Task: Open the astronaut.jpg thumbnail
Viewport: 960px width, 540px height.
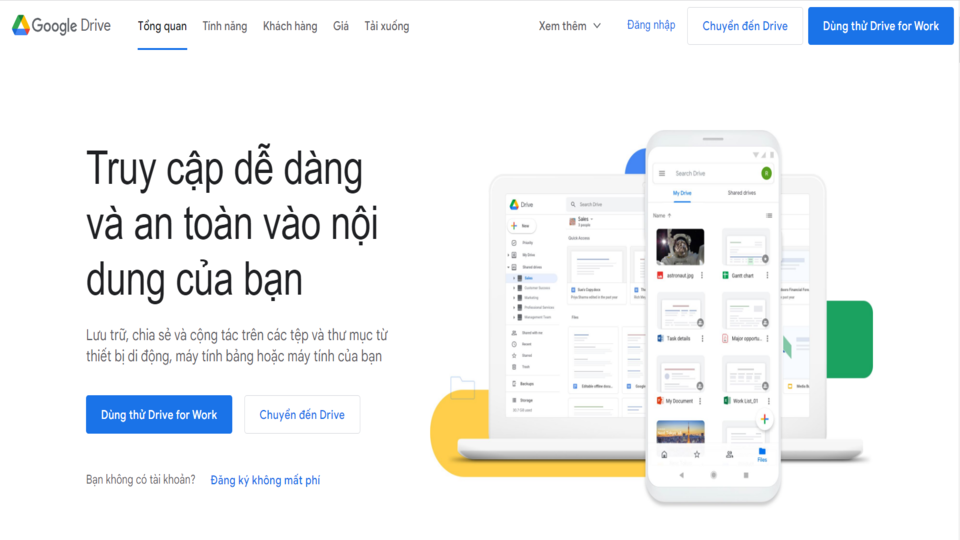Action: 680,246
